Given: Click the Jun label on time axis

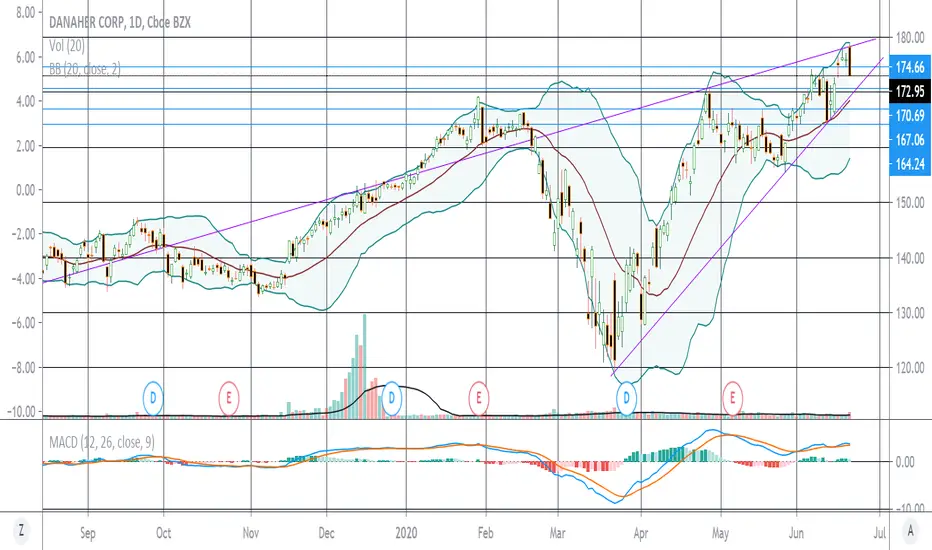Looking at the screenshot, I should pos(796,533).
